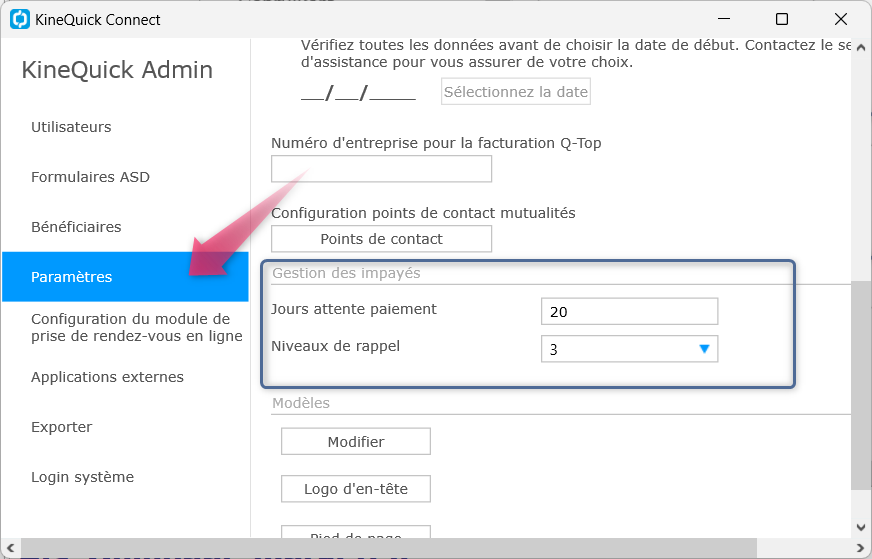The image size is (872, 559).
Task: Click the KineQuick Admin title
Action: (117, 70)
